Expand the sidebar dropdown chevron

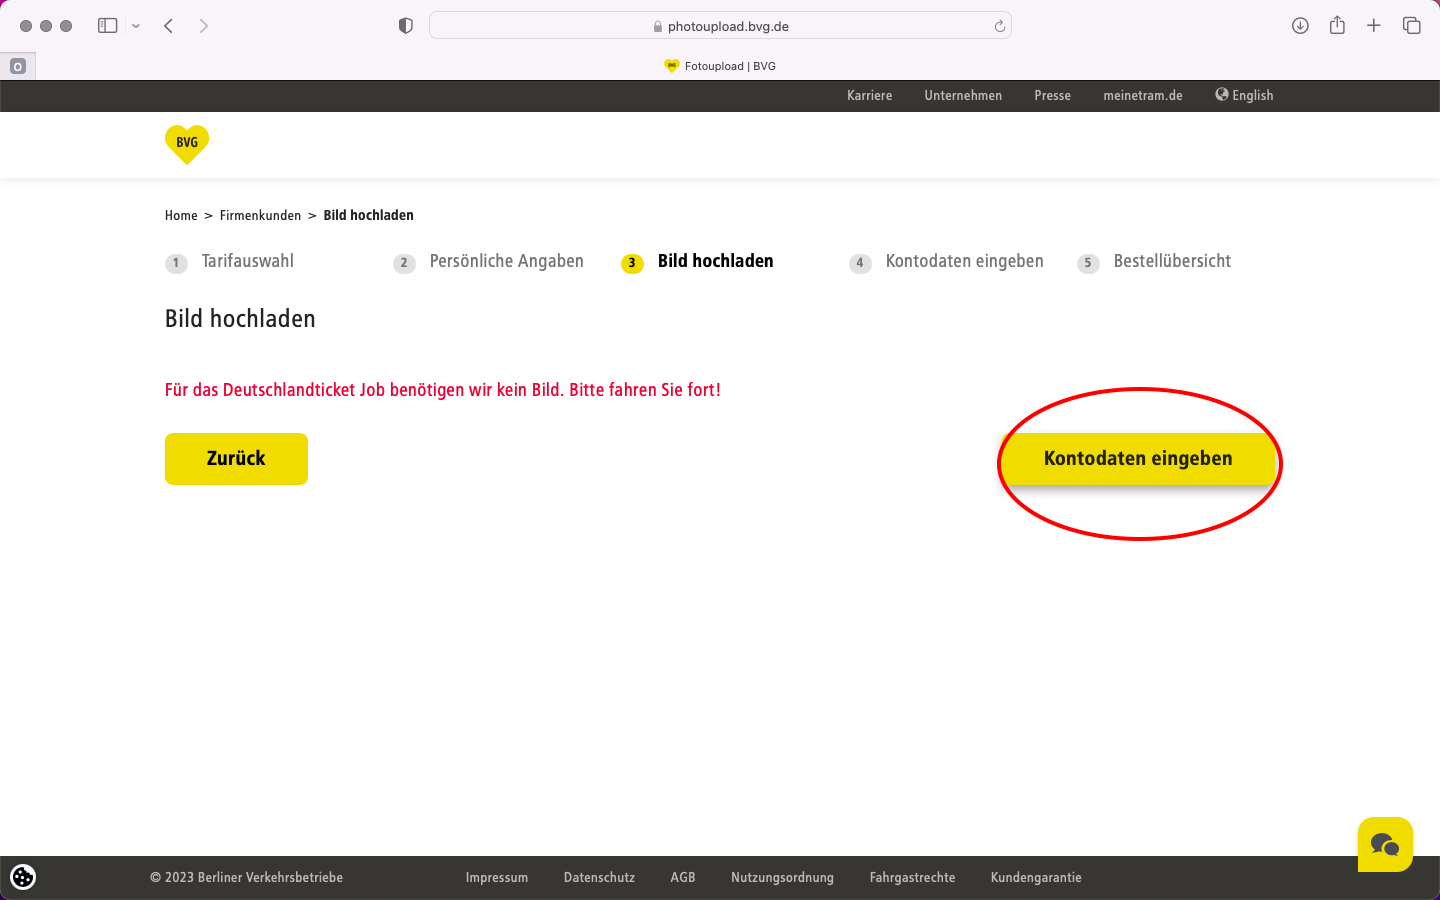click(x=136, y=26)
